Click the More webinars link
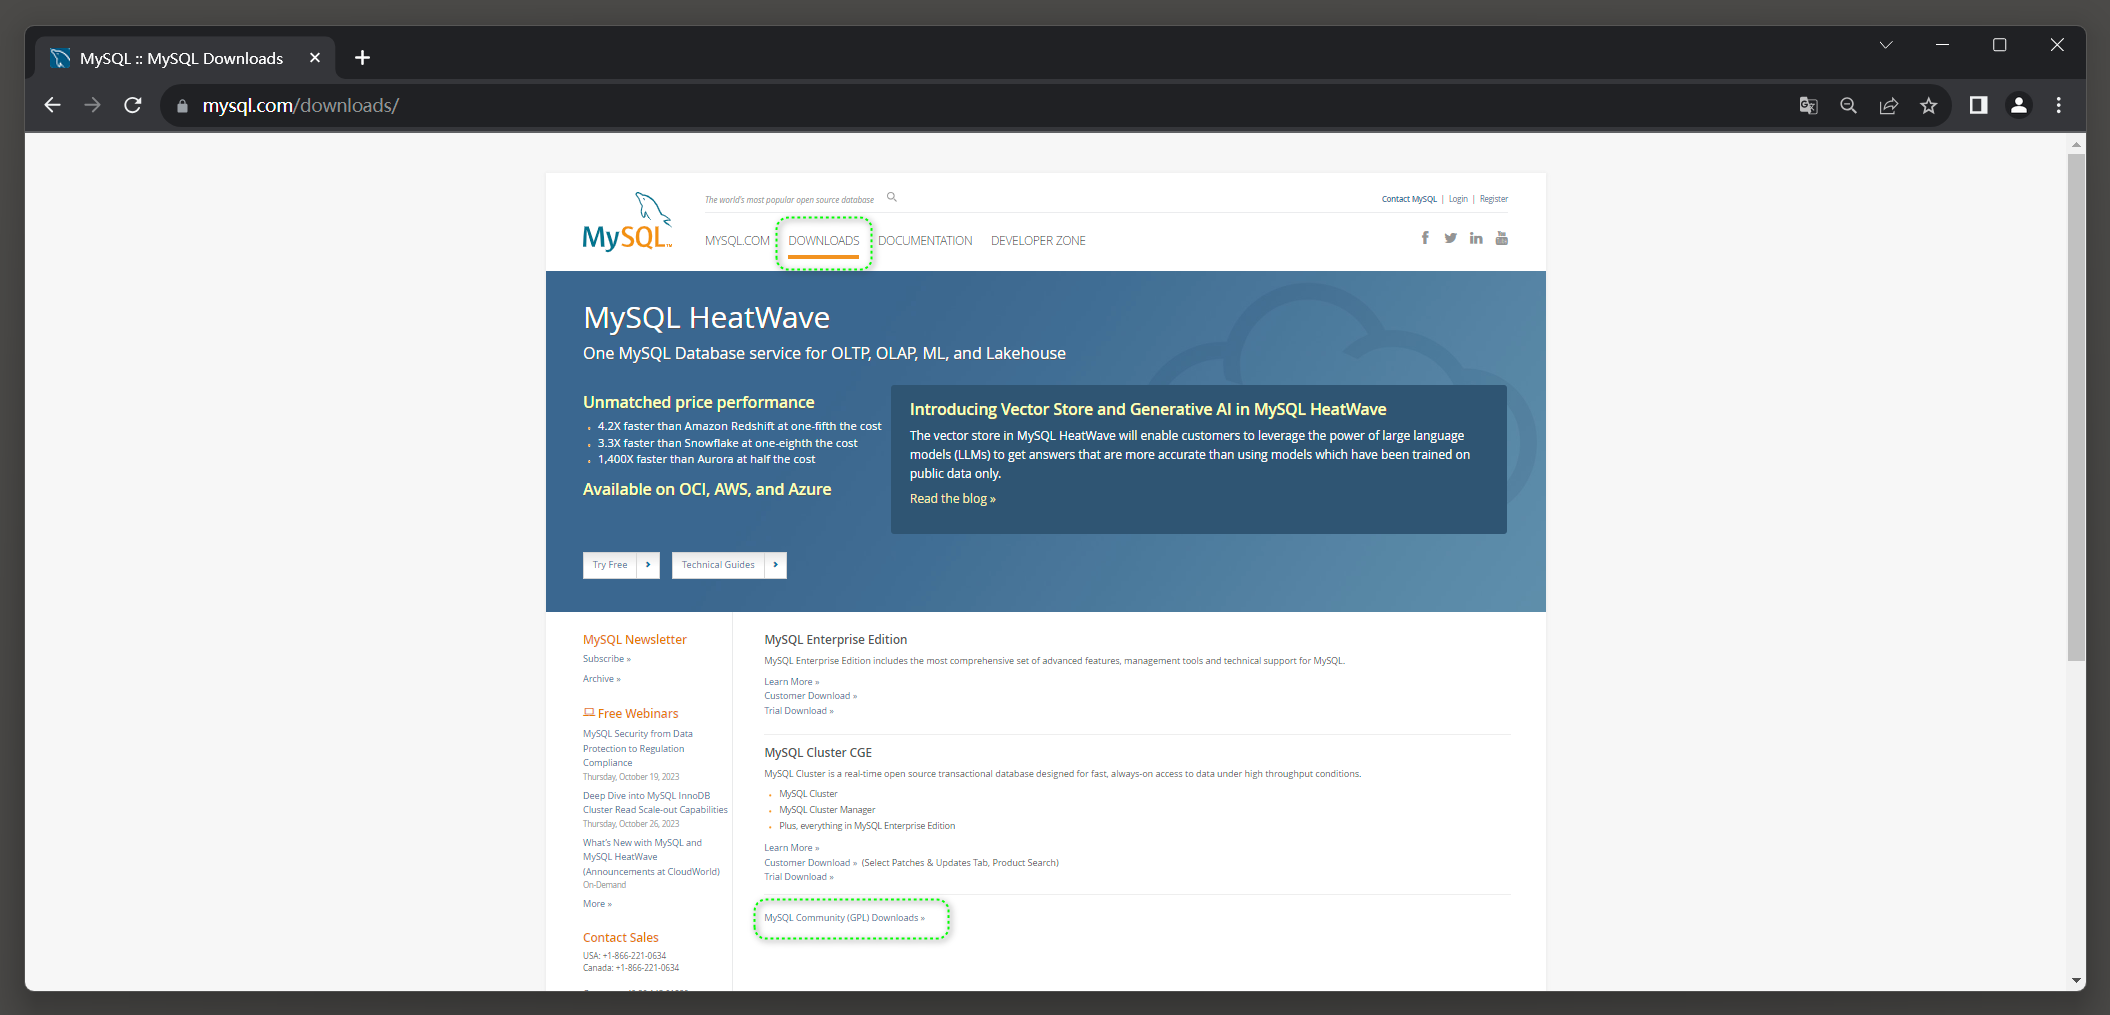The width and height of the screenshot is (2110, 1015). (x=597, y=904)
